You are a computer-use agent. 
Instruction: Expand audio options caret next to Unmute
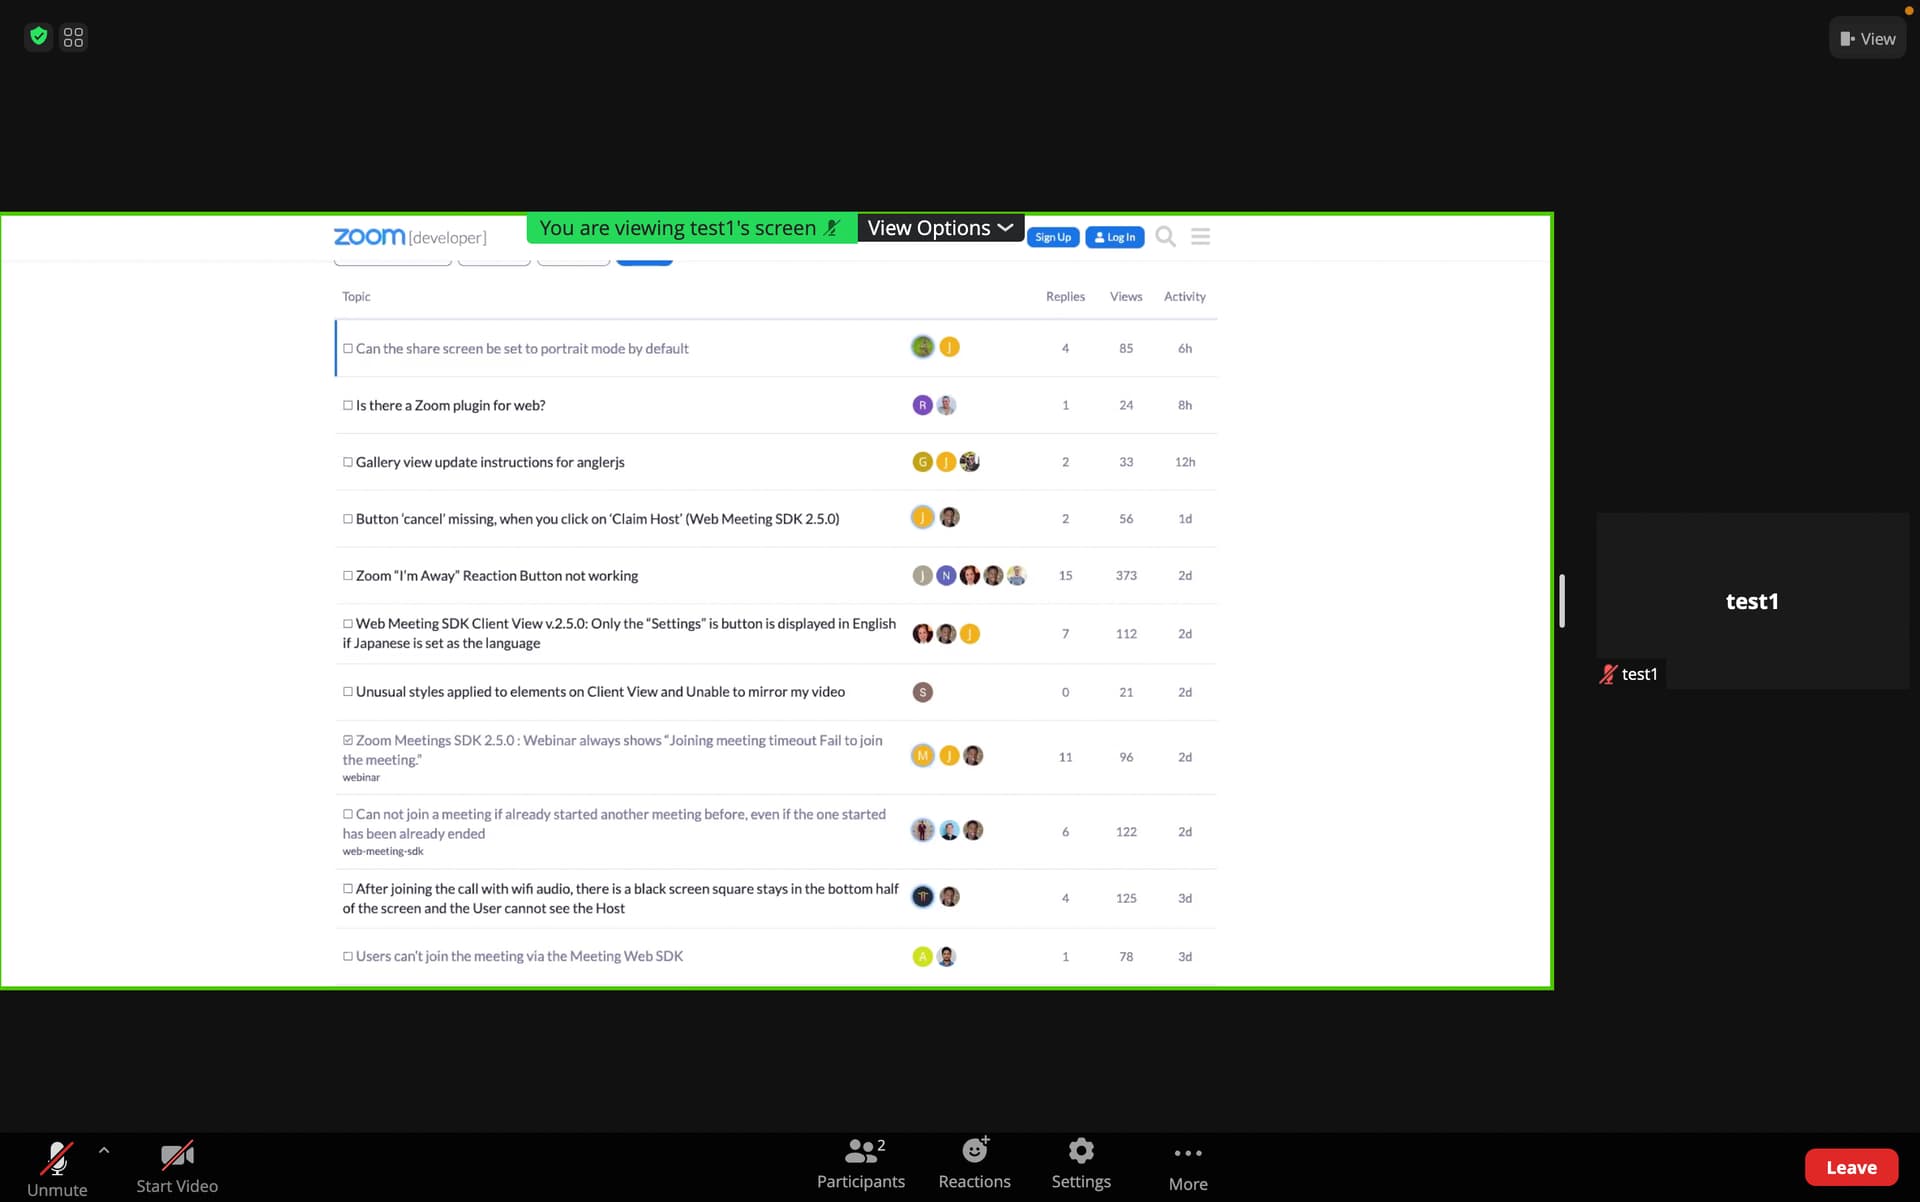(x=104, y=1151)
